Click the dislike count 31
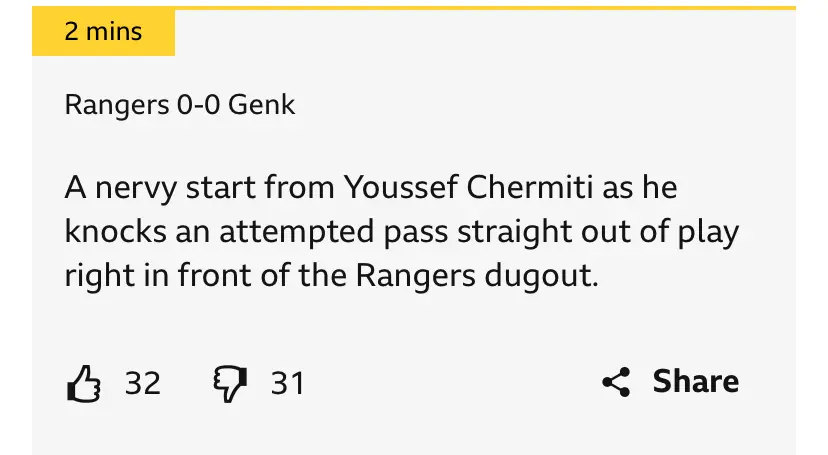 pos(287,383)
